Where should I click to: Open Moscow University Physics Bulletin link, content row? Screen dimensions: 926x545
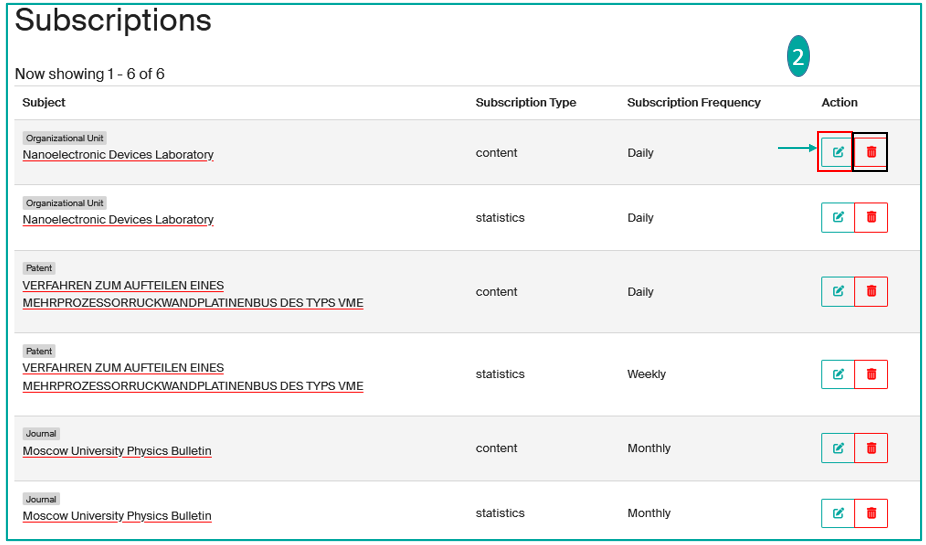pyautogui.click(x=117, y=451)
